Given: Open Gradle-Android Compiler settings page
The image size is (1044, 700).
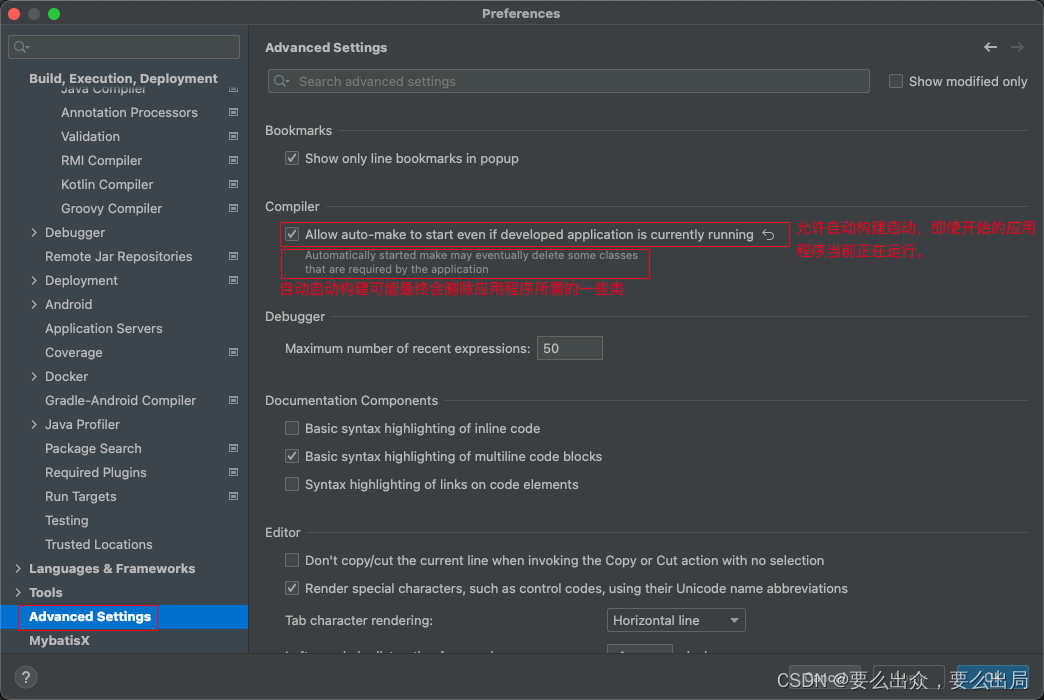Looking at the screenshot, I should click(x=121, y=400).
